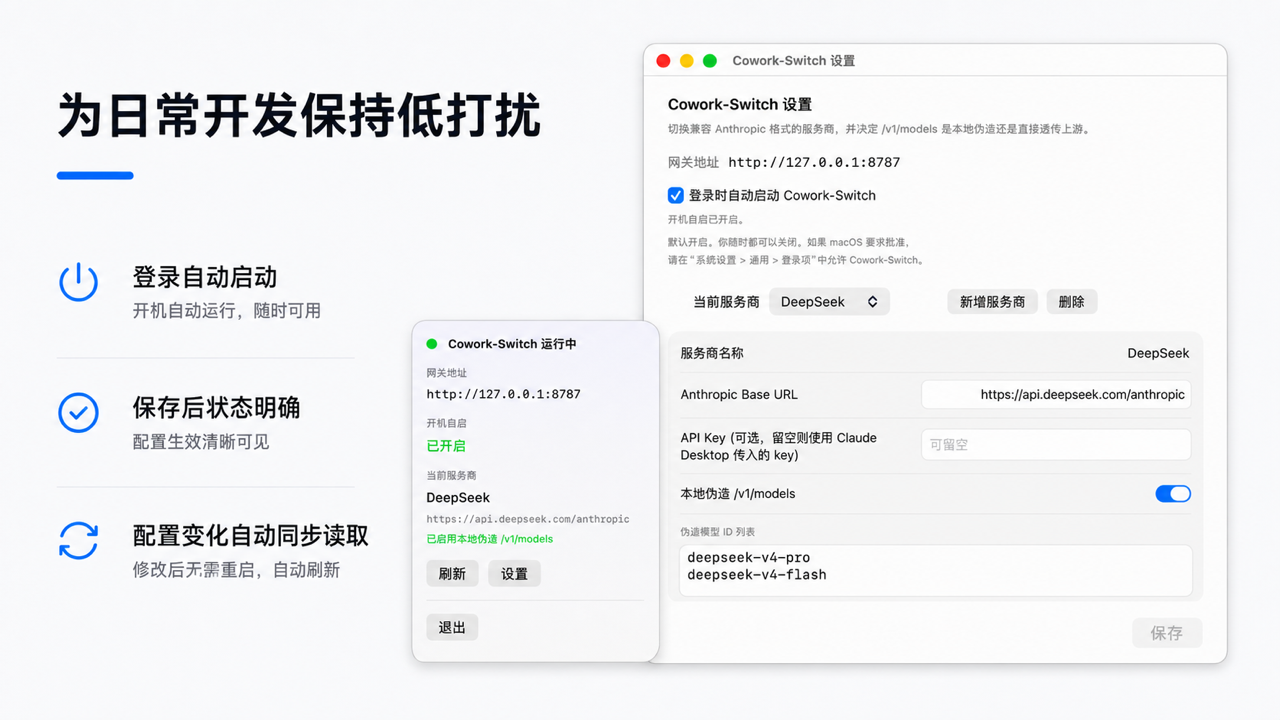Click the 伪造模型 ID 列表 text area
The image size is (1280, 720).
pos(935,570)
